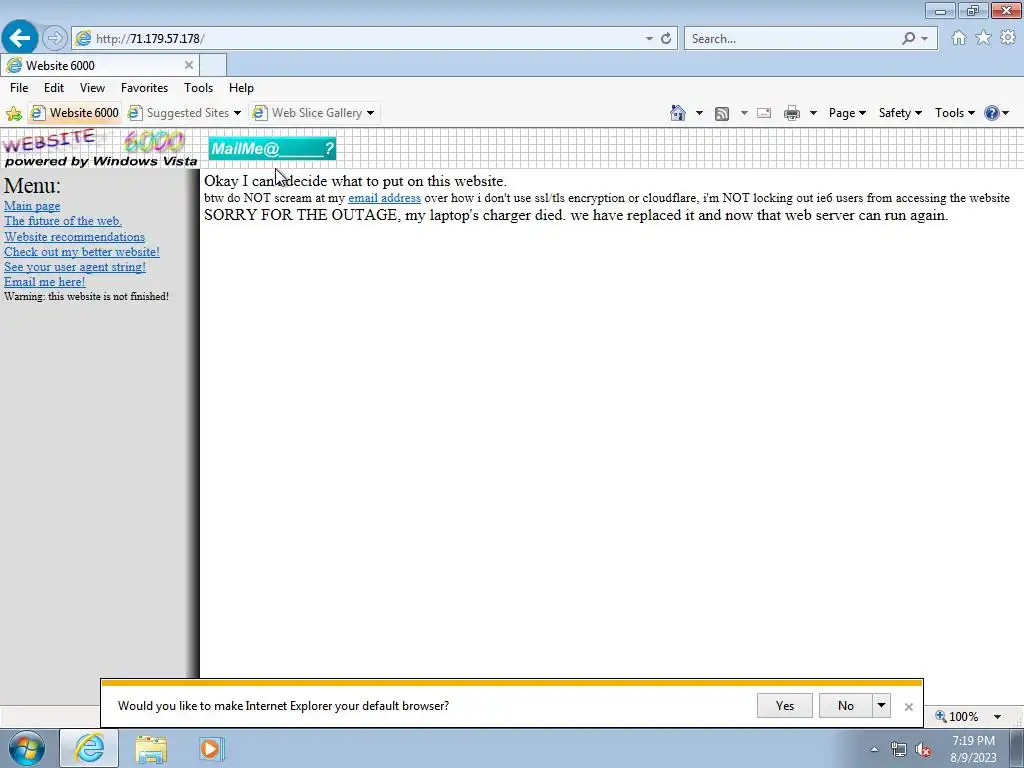The width and height of the screenshot is (1024, 768).
Task: Open Website recommendations link
Action: tap(74, 236)
